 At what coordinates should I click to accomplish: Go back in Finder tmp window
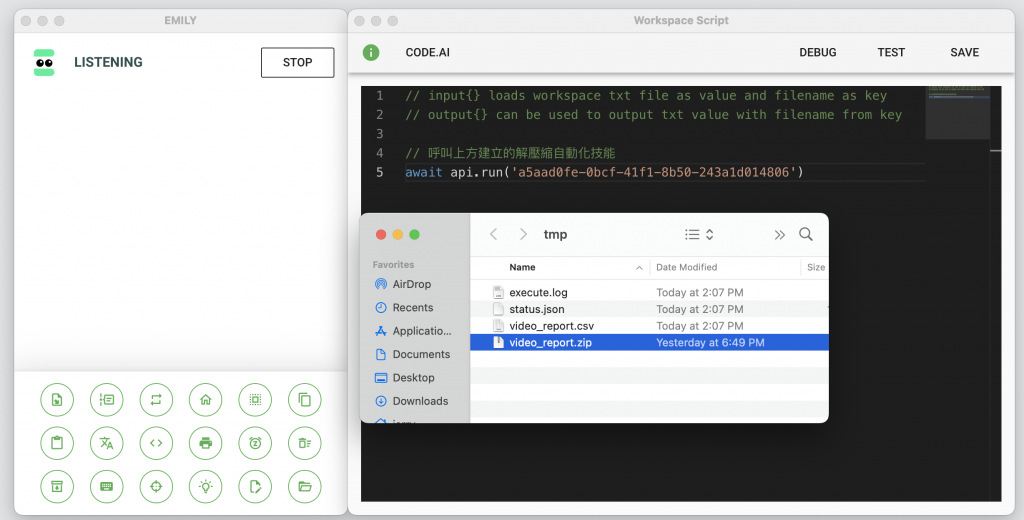click(x=494, y=235)
